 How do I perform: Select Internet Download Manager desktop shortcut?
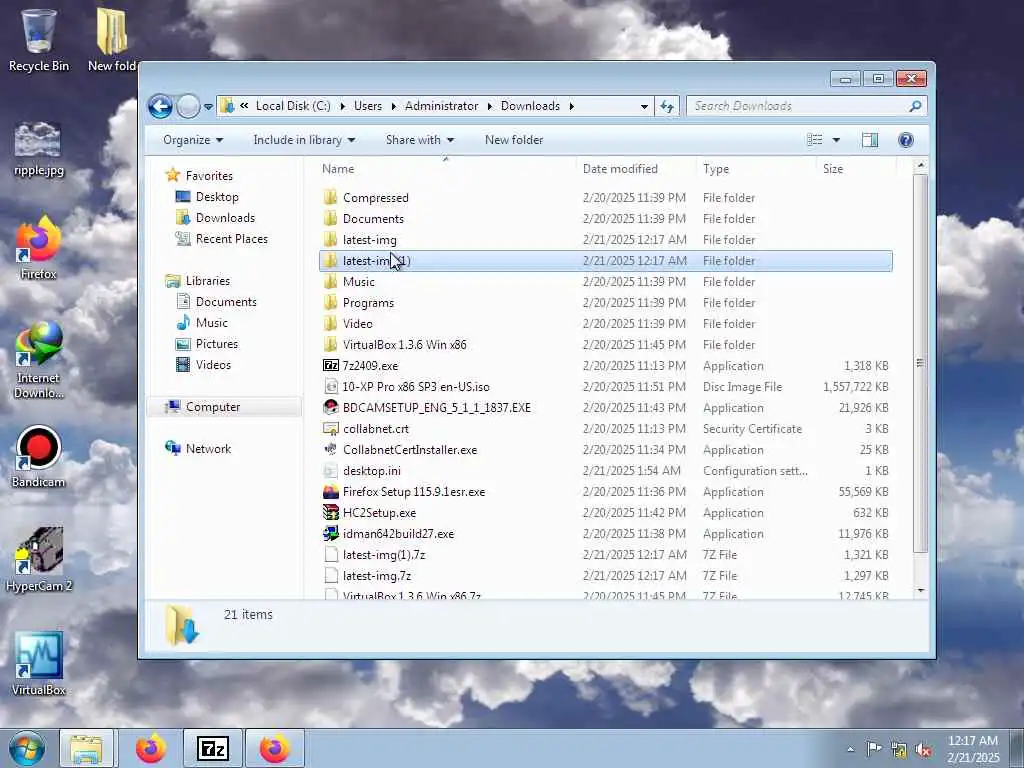39,360
